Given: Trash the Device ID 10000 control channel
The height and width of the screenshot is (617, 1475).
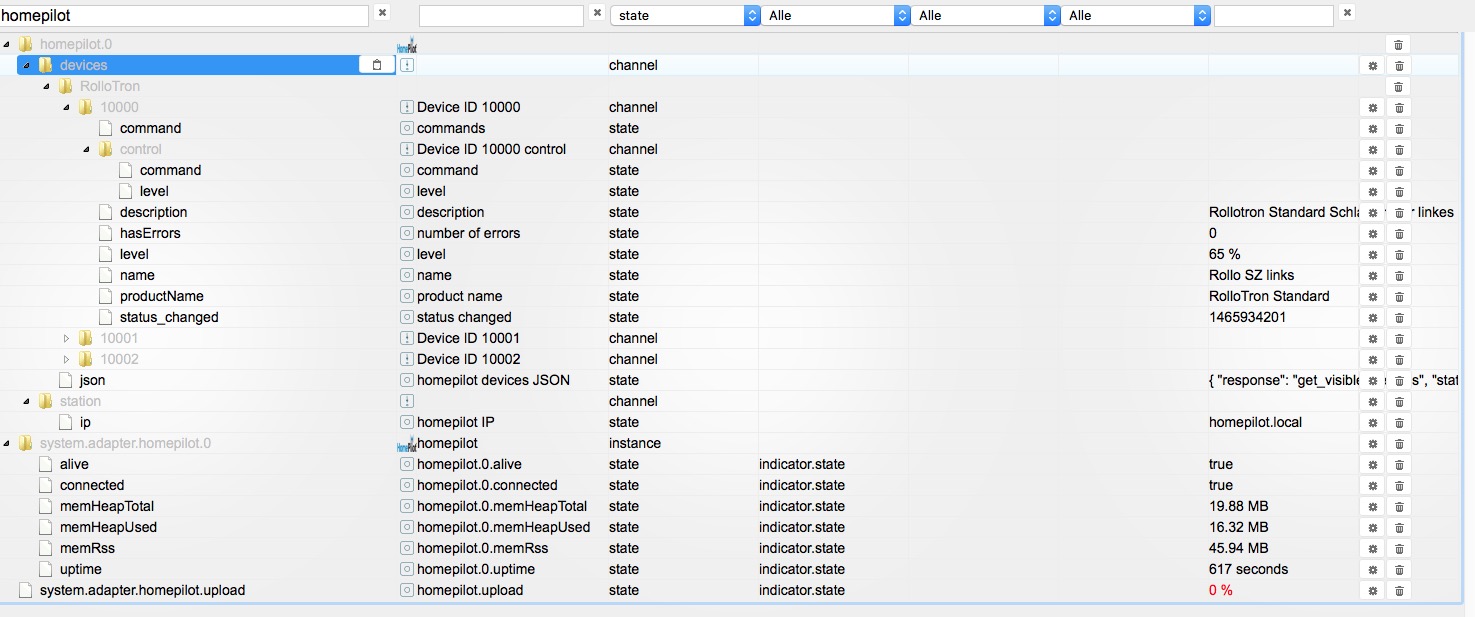Looking at the screenshot, I should (1399, 149).
